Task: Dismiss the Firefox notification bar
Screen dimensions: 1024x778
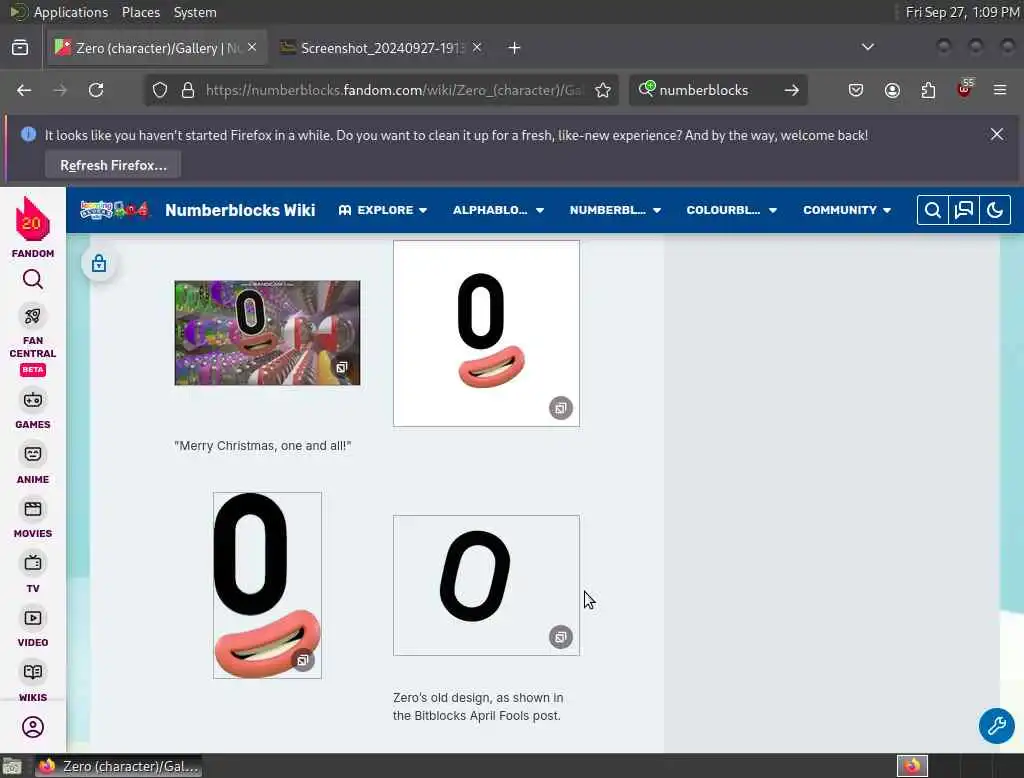Action: pos(997,135)
